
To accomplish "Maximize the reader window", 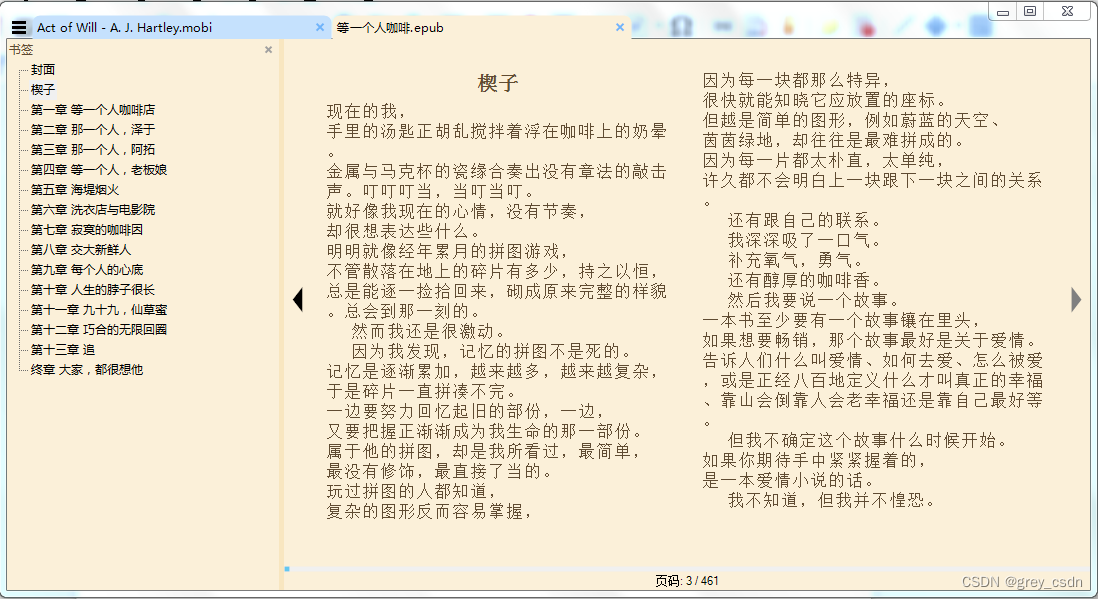I will (1030, 11).
